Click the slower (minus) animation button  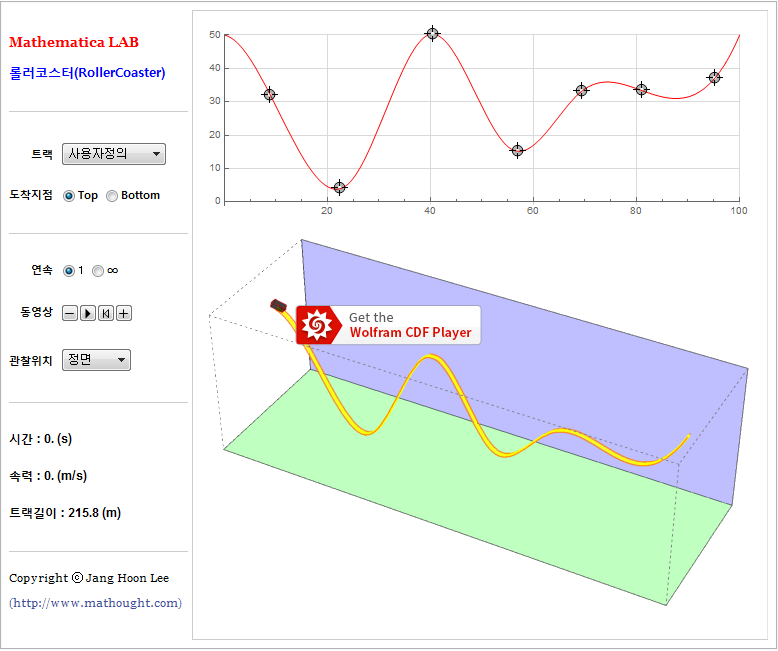click(x=70, y=314)
